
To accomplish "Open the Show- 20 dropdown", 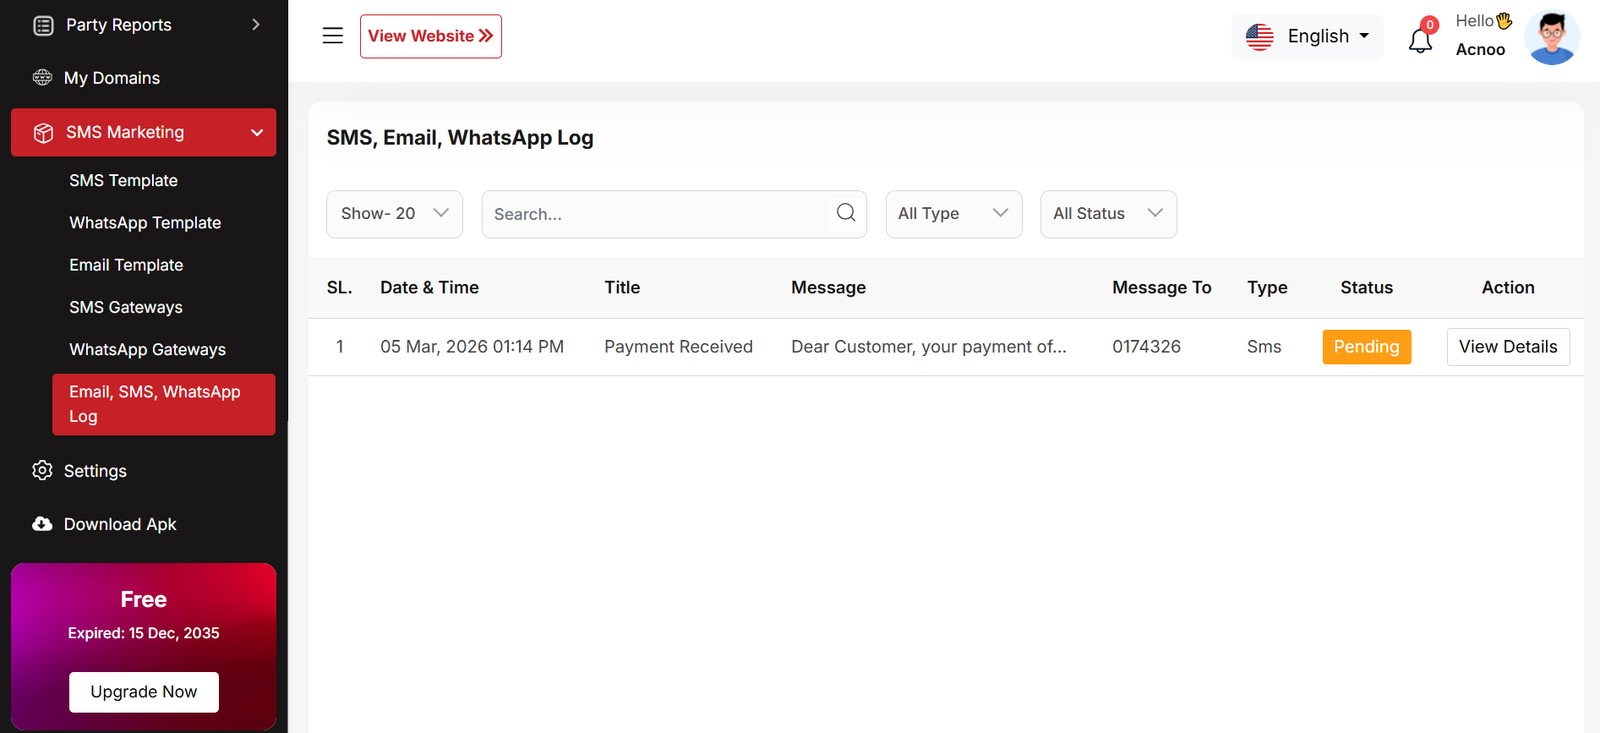I will pyautogui.click(x=394, y=214).
